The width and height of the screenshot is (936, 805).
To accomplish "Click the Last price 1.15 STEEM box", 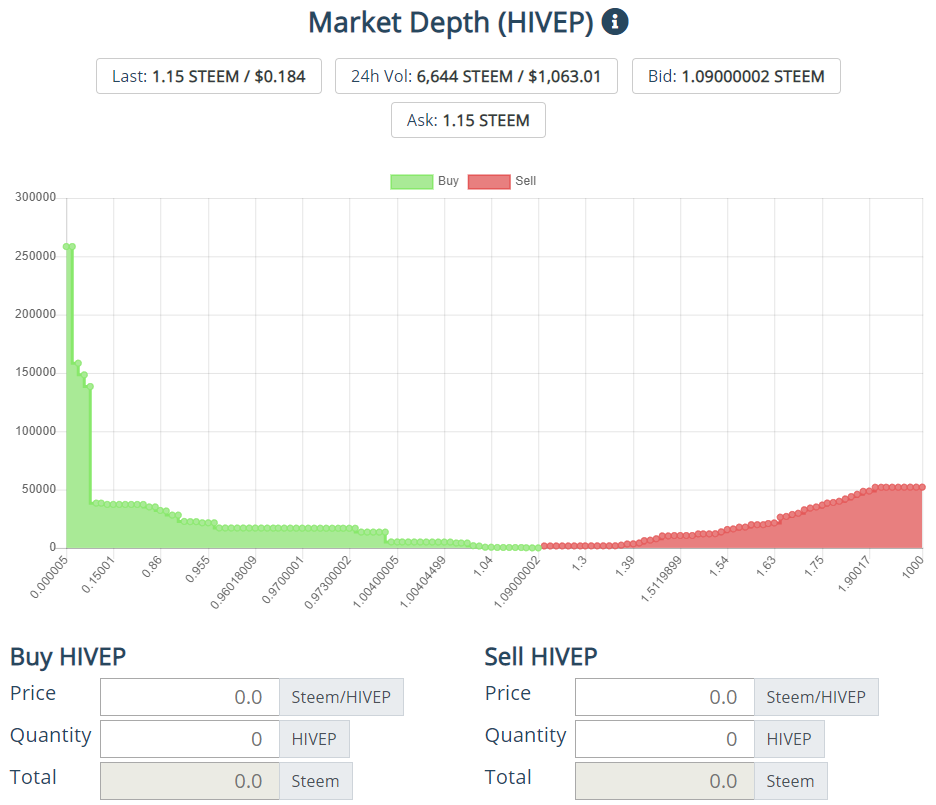I will tap(209, 76).
